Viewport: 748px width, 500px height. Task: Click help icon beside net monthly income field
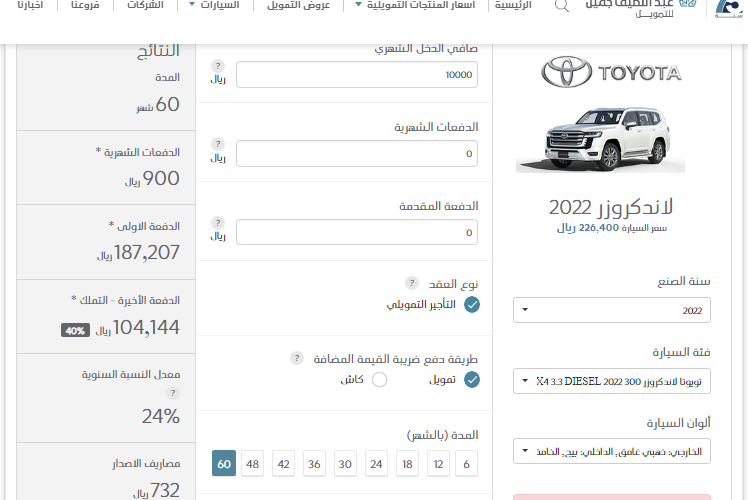[x=218, y=66]
